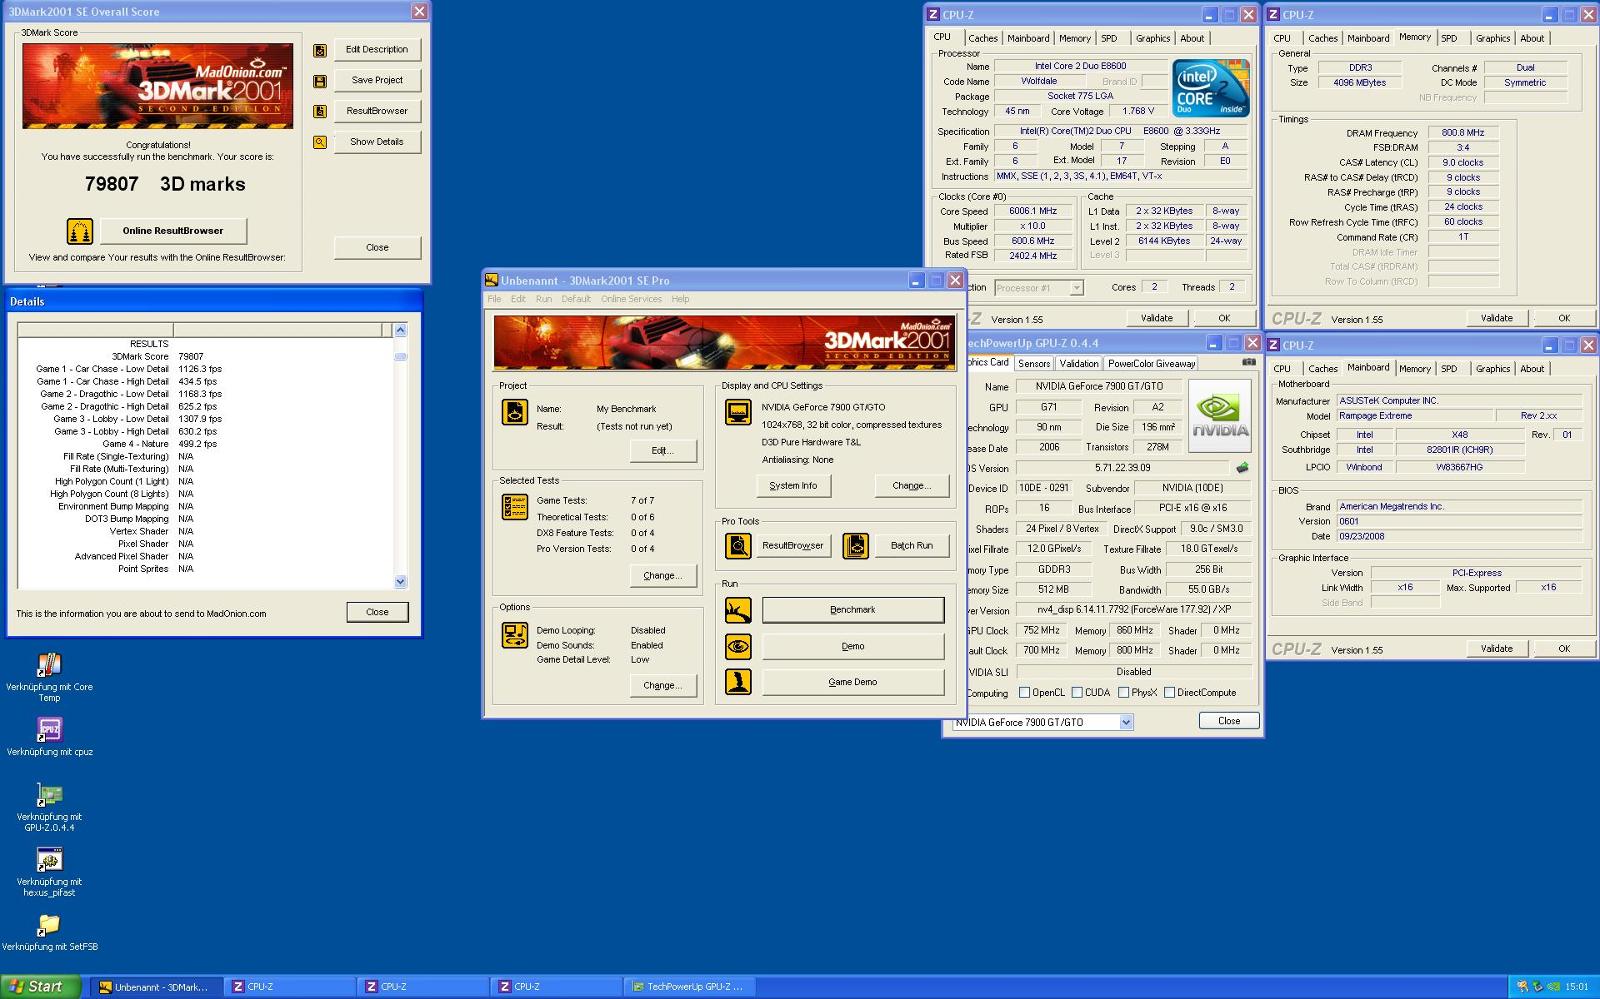The width and height of the screenshot is (1600, 999).
Task: Enable the OpenCL checkbox
Action: 1024,692
